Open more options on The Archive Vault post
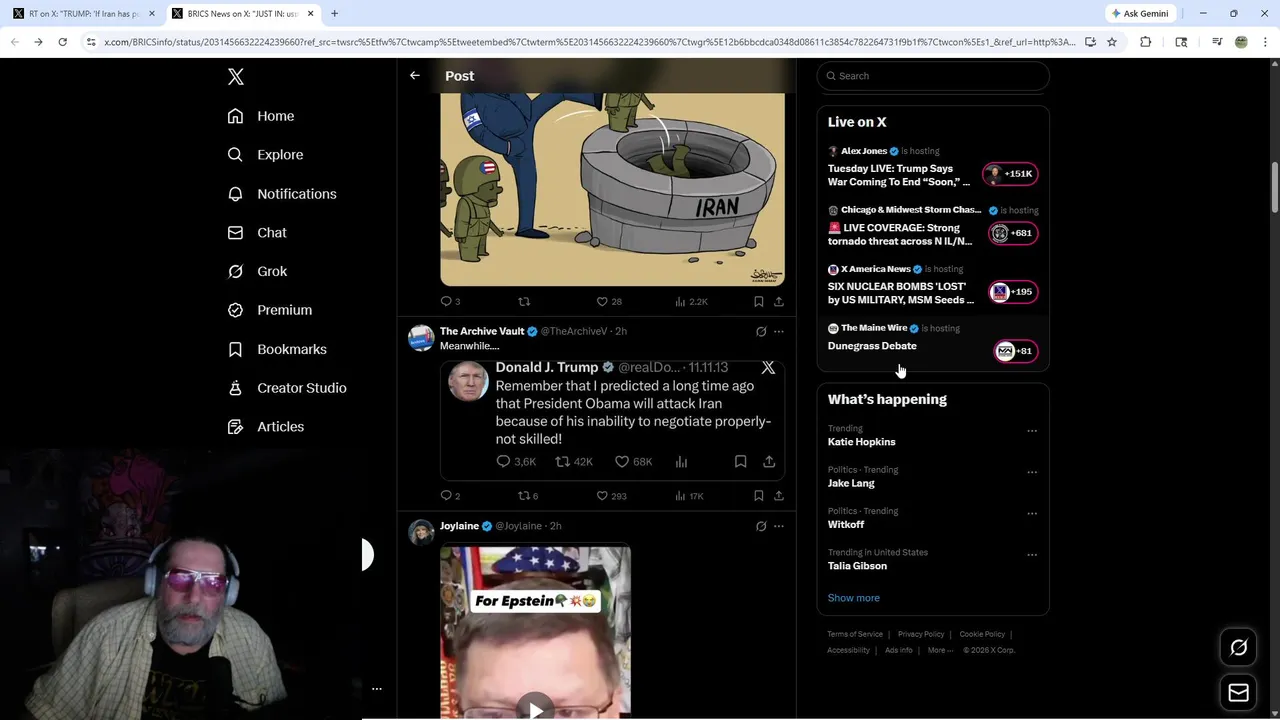The height and width of the screenshot is (720, 1280). [x=779, y=331]
